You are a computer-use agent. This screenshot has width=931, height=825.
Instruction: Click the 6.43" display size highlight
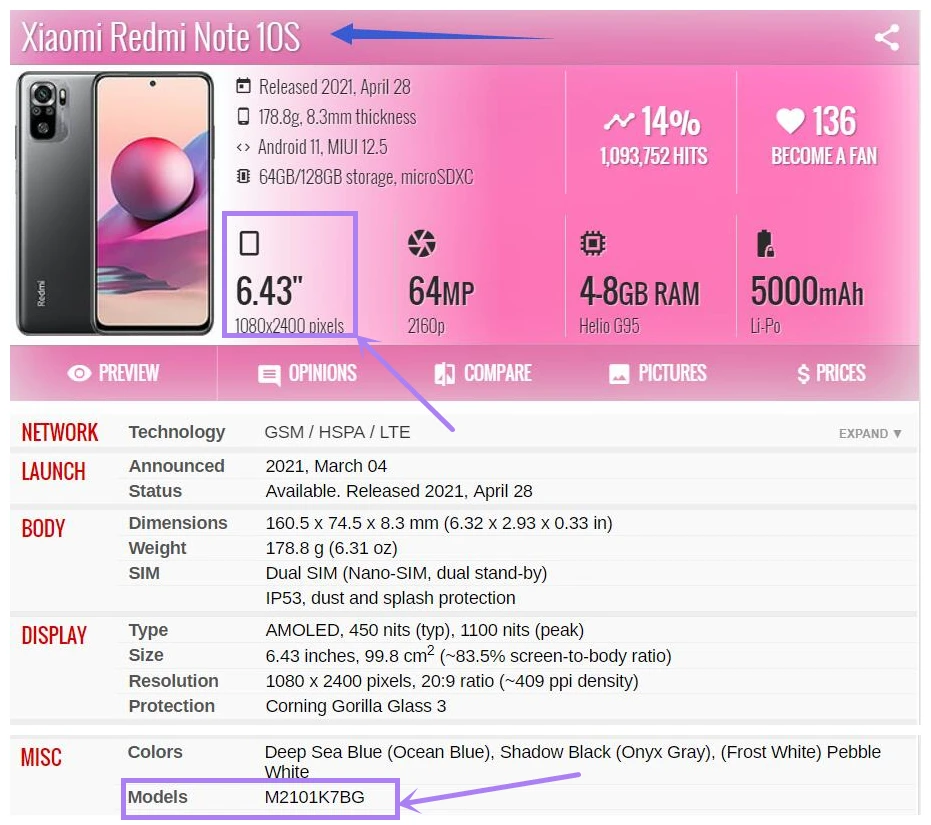pyautogui.click(x=269, y=291)
